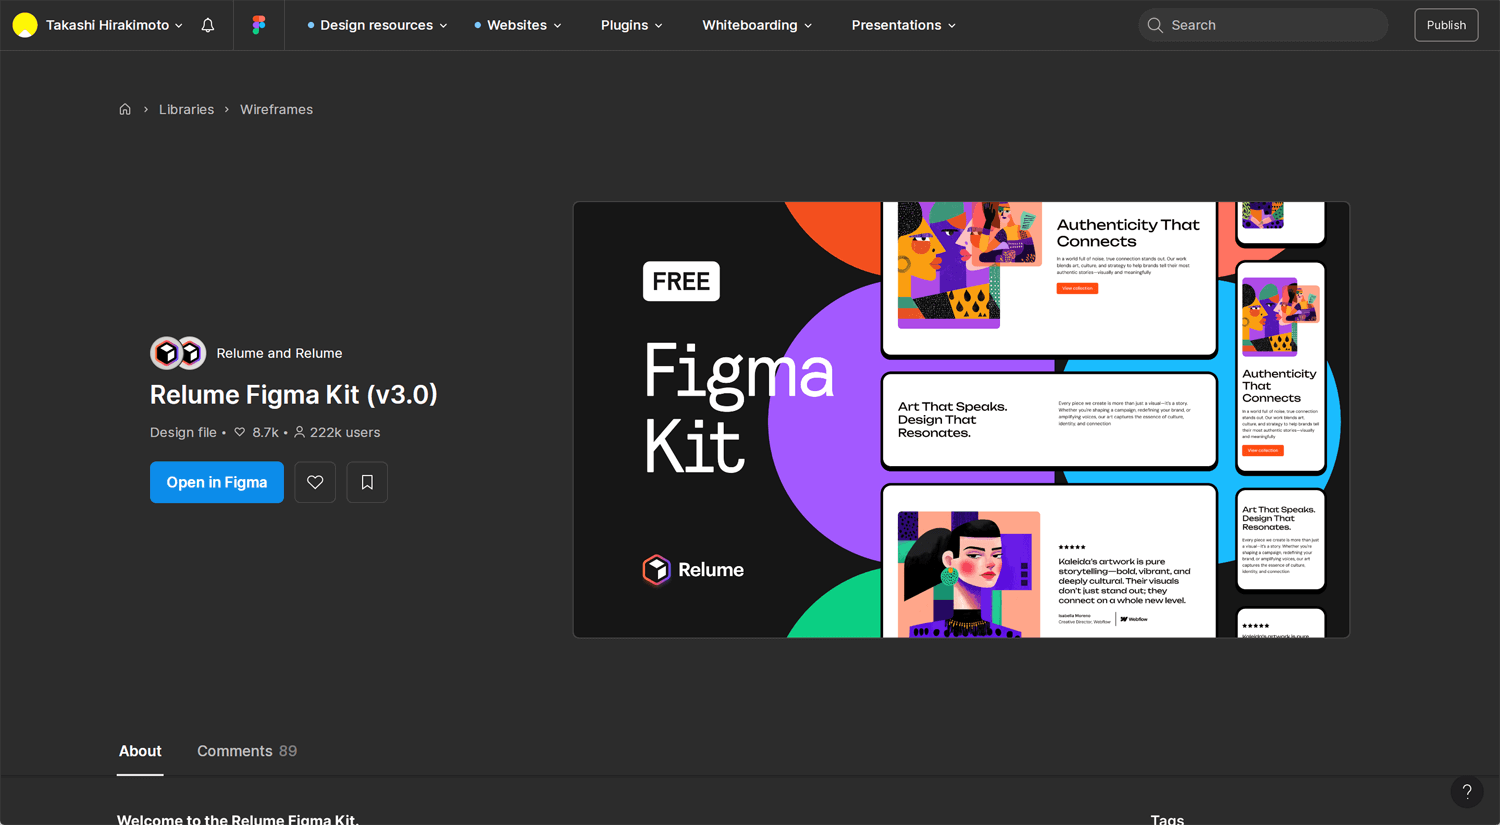The width and height of the screenshot is (1500, 825).
Task: Save the kit with the bookmark button
Action: click(x=367, y=482)
